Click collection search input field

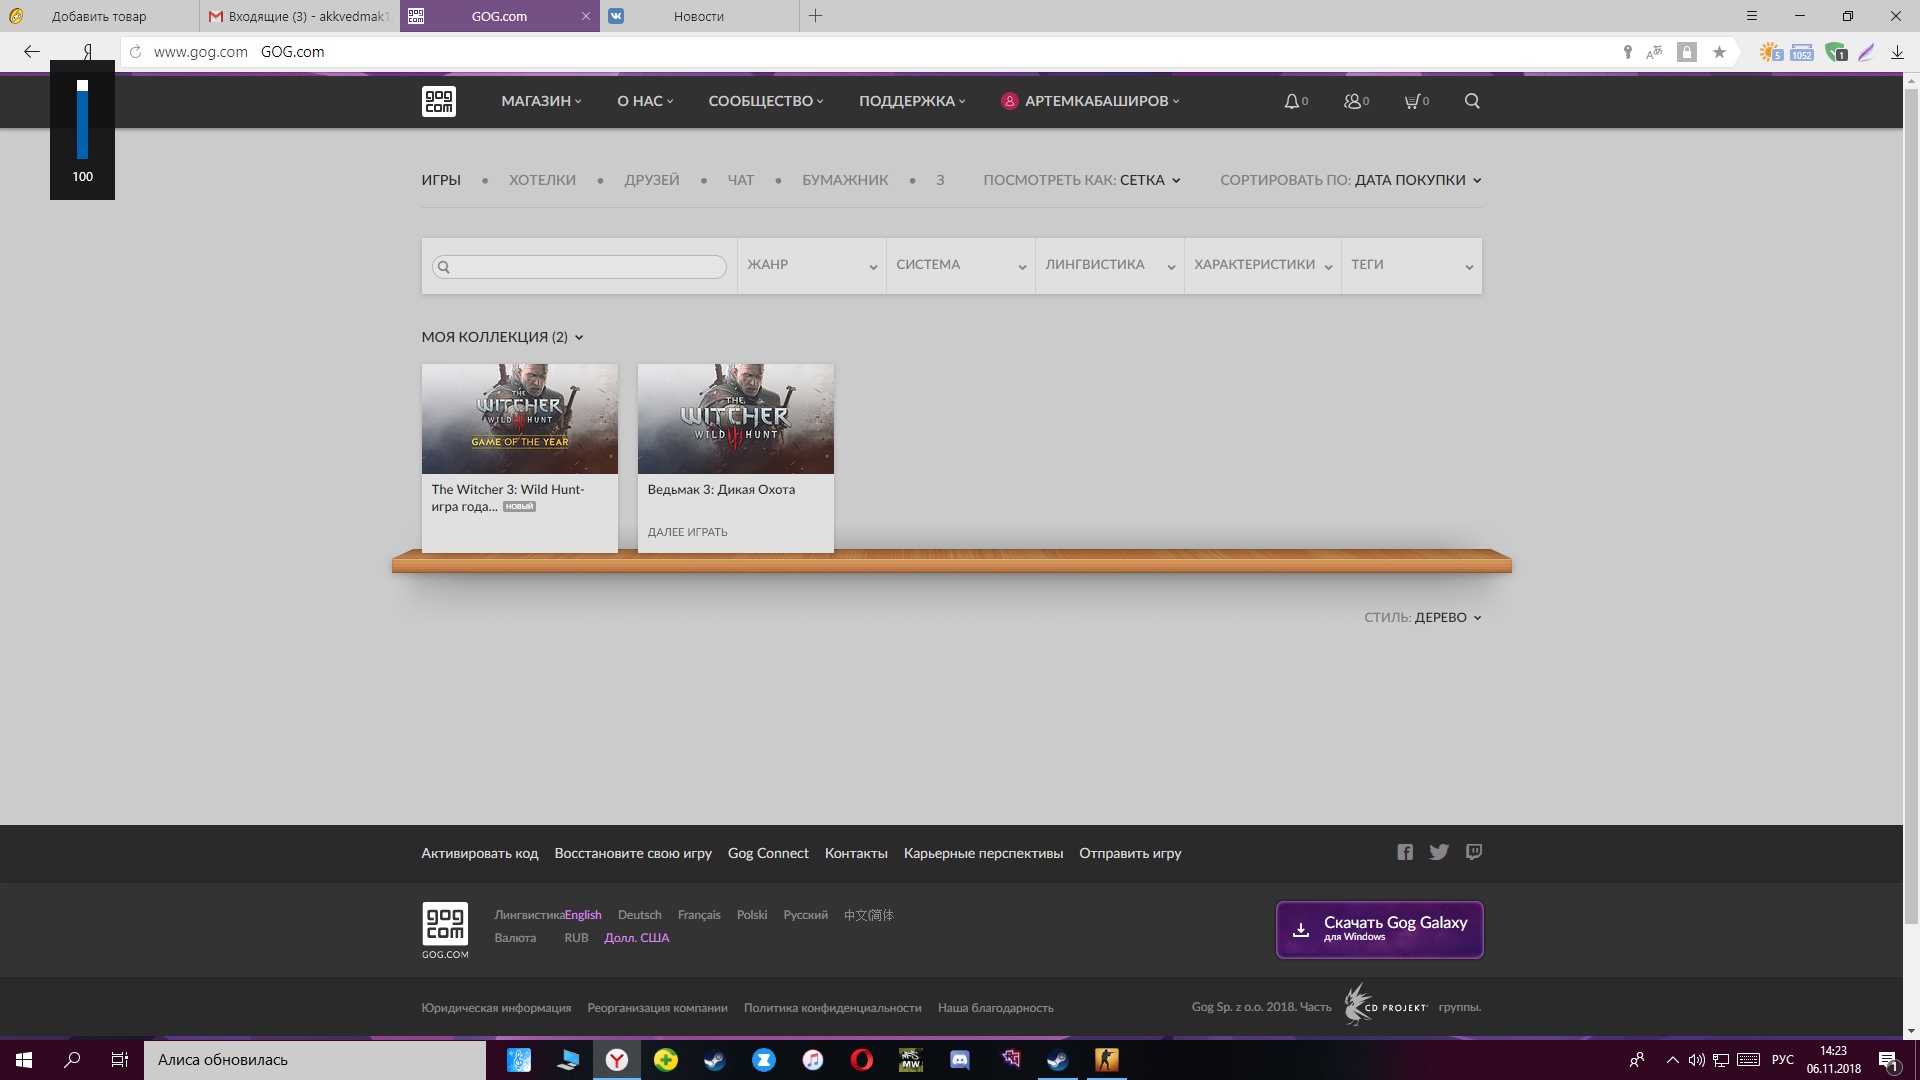click(579, 267)
